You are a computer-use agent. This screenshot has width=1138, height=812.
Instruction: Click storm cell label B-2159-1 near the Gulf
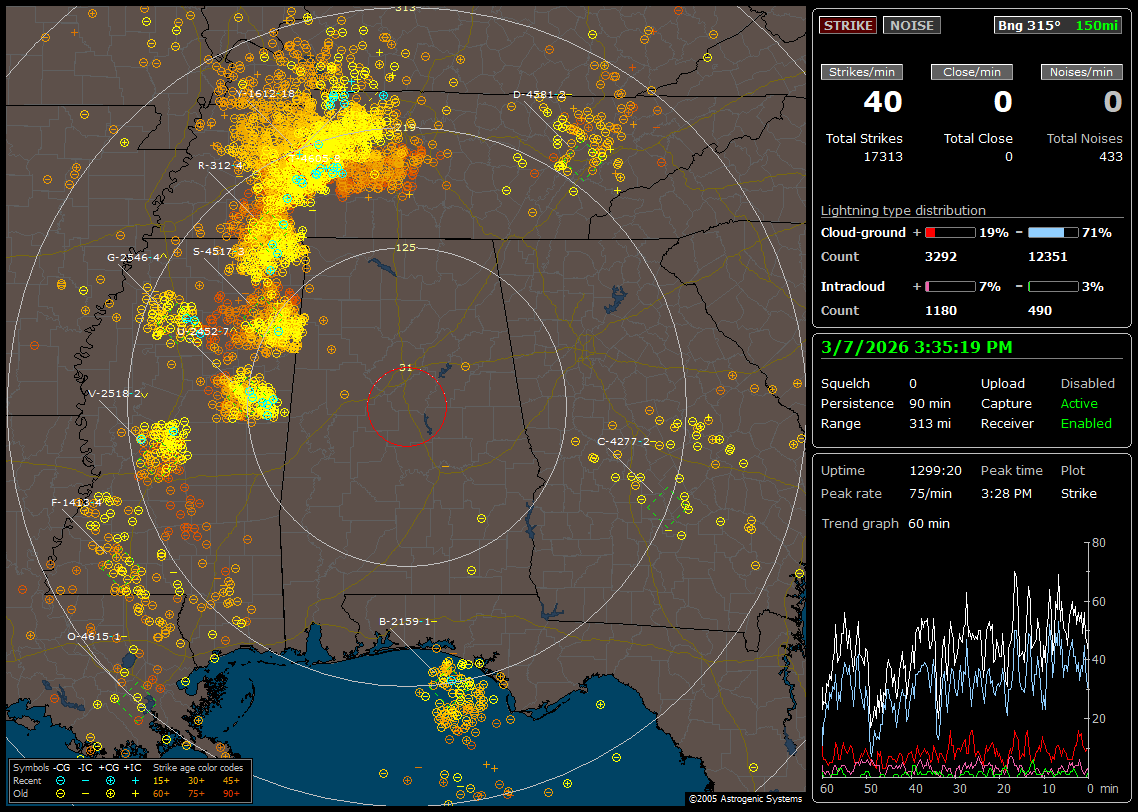(407, 621)
